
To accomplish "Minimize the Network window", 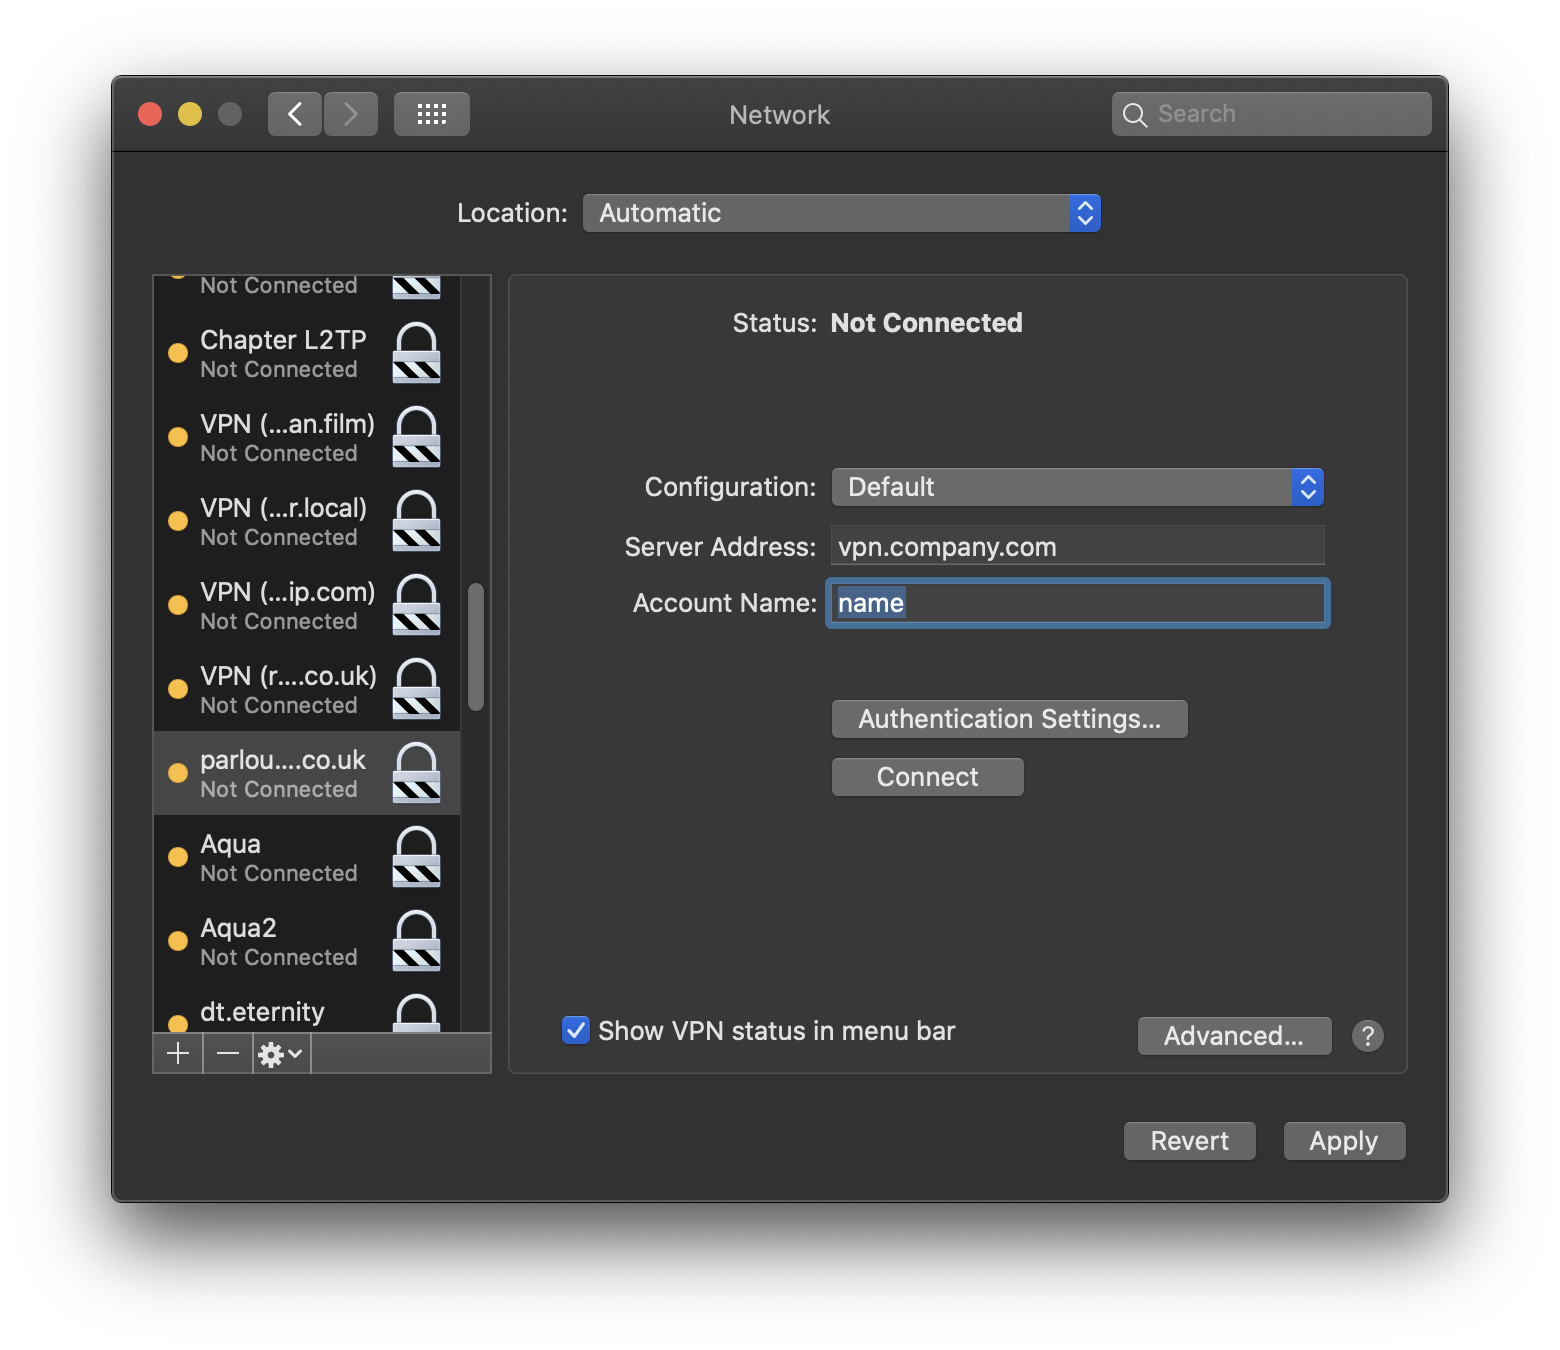I will [x=190, y=114].
